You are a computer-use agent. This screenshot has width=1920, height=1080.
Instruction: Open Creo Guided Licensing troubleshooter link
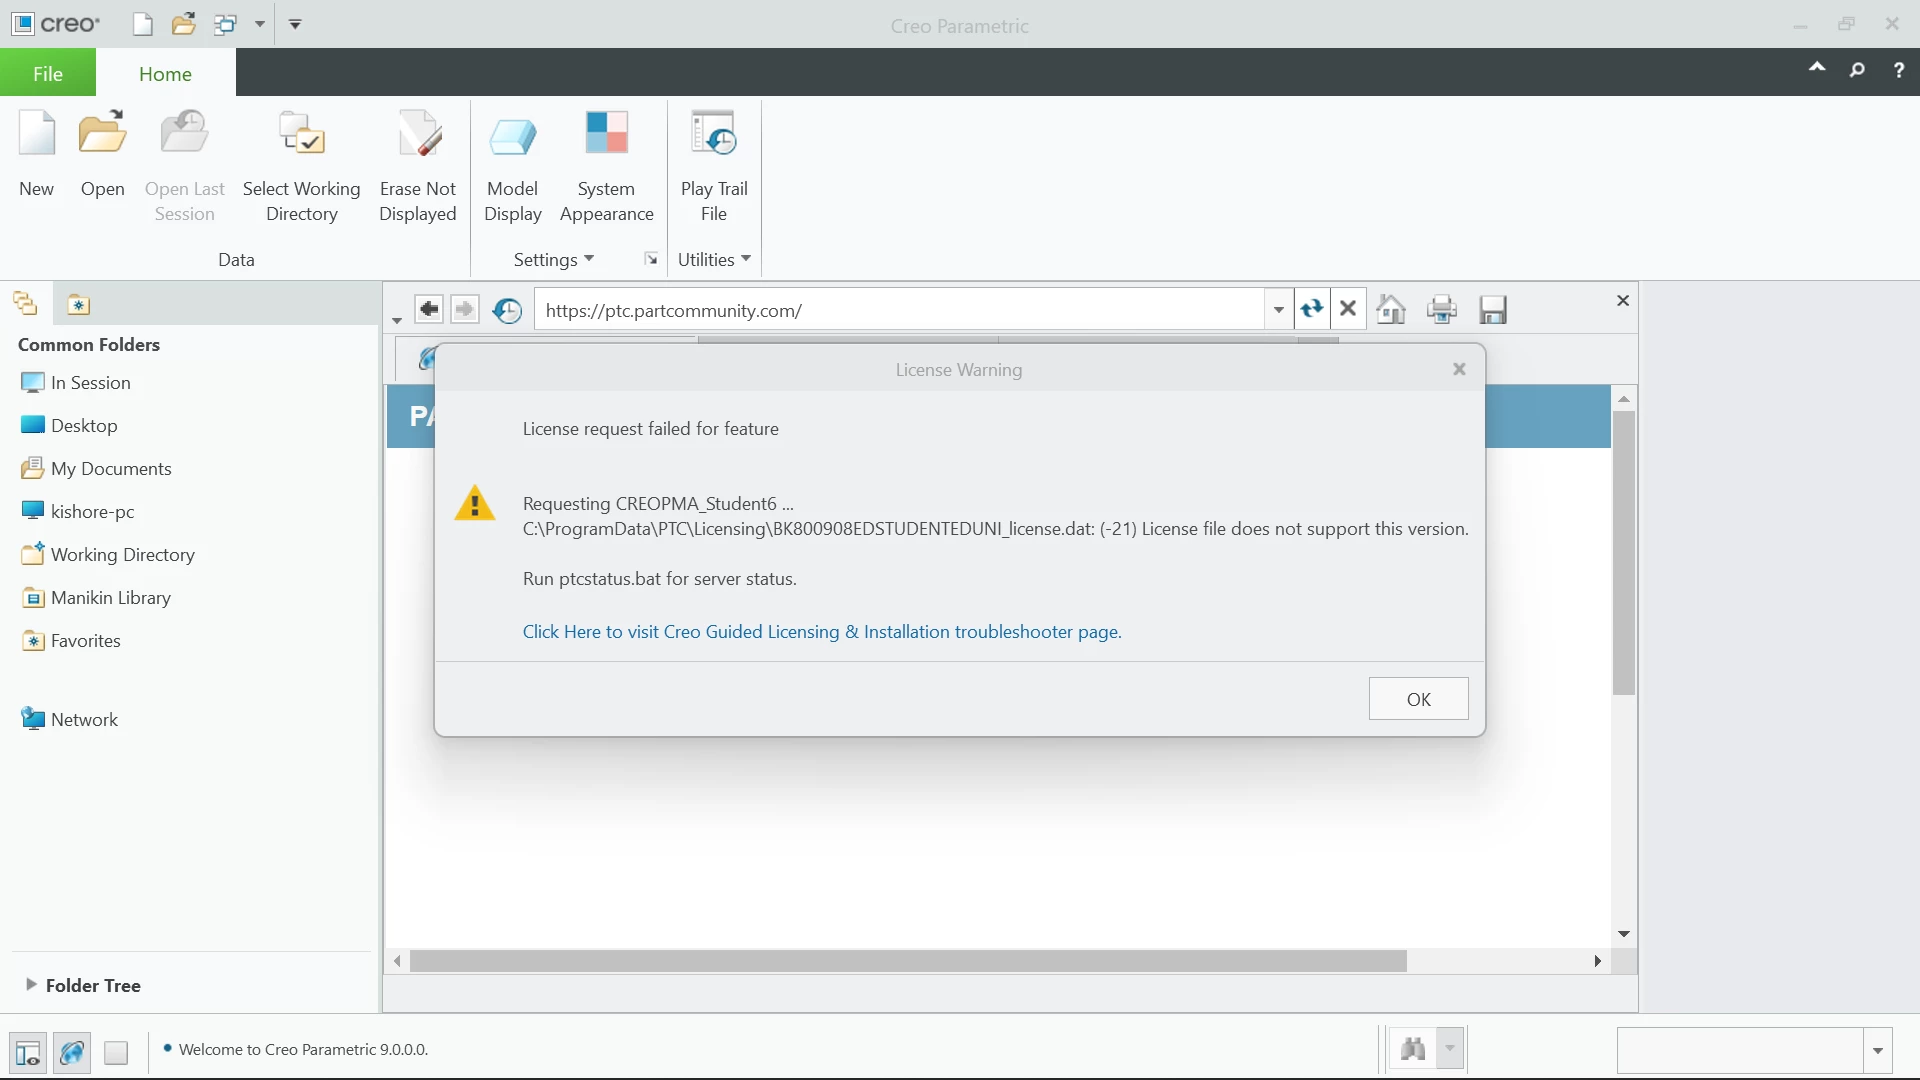[821, 632]
